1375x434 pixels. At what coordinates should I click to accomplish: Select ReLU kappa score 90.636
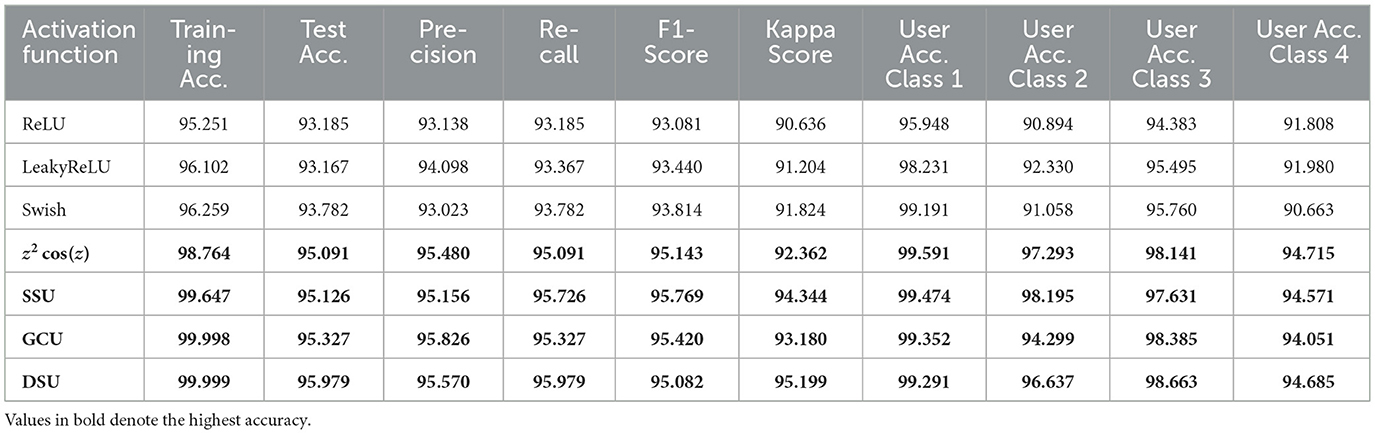click(799, 128)
